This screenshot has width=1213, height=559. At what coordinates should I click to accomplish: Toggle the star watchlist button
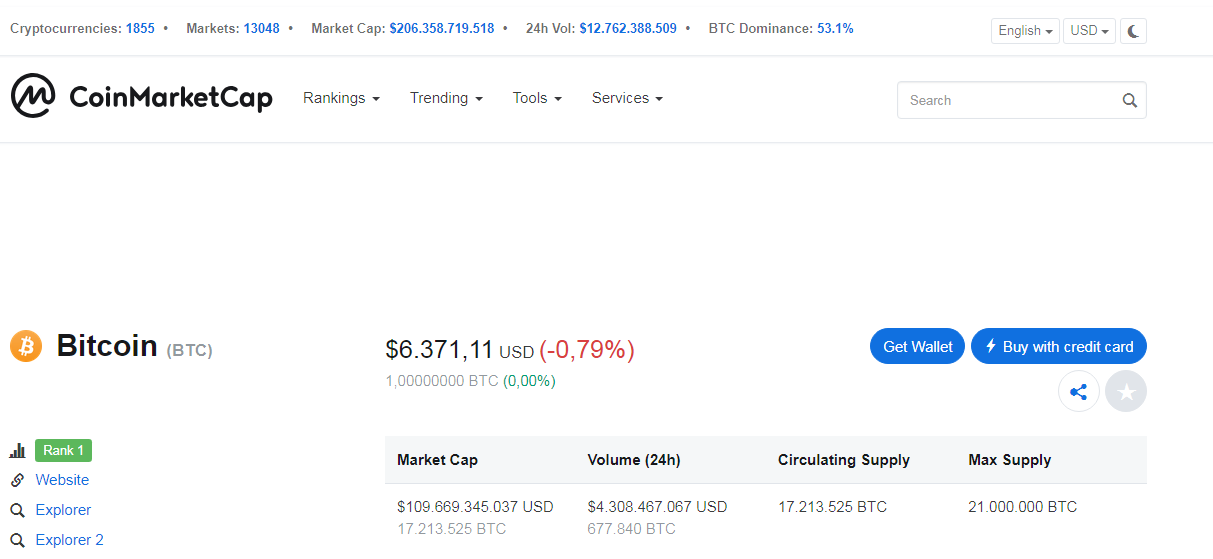(x=1126, y=392)
